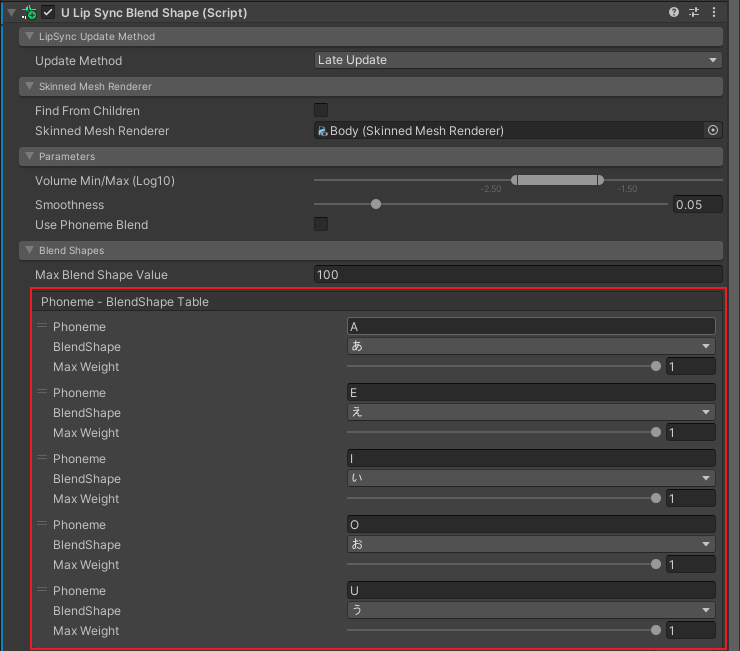Click the Phoneme text field containing A
Viewport: 740px width, 651px height.
pyautogui.click(x=531, y=326)
